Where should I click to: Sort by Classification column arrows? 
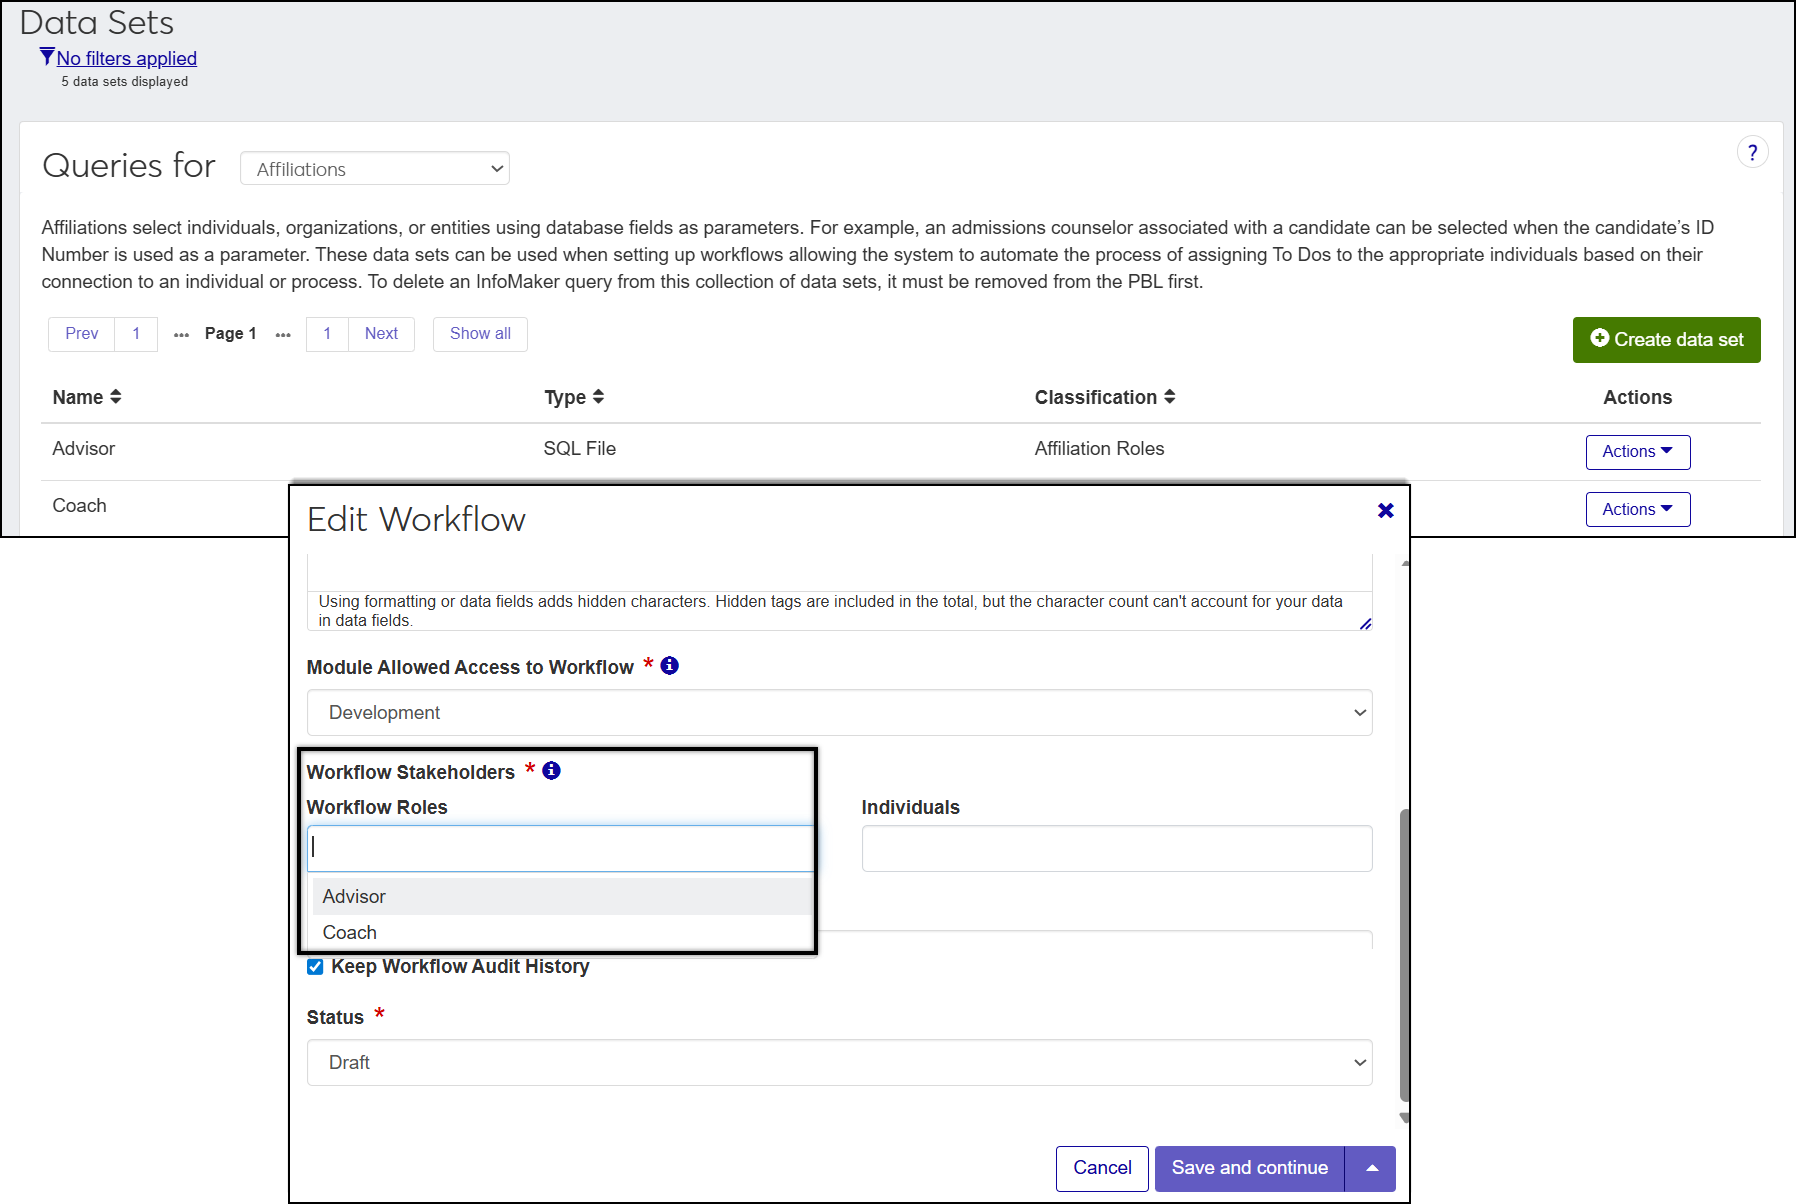pyautogui.click(x=1169, y=397)
